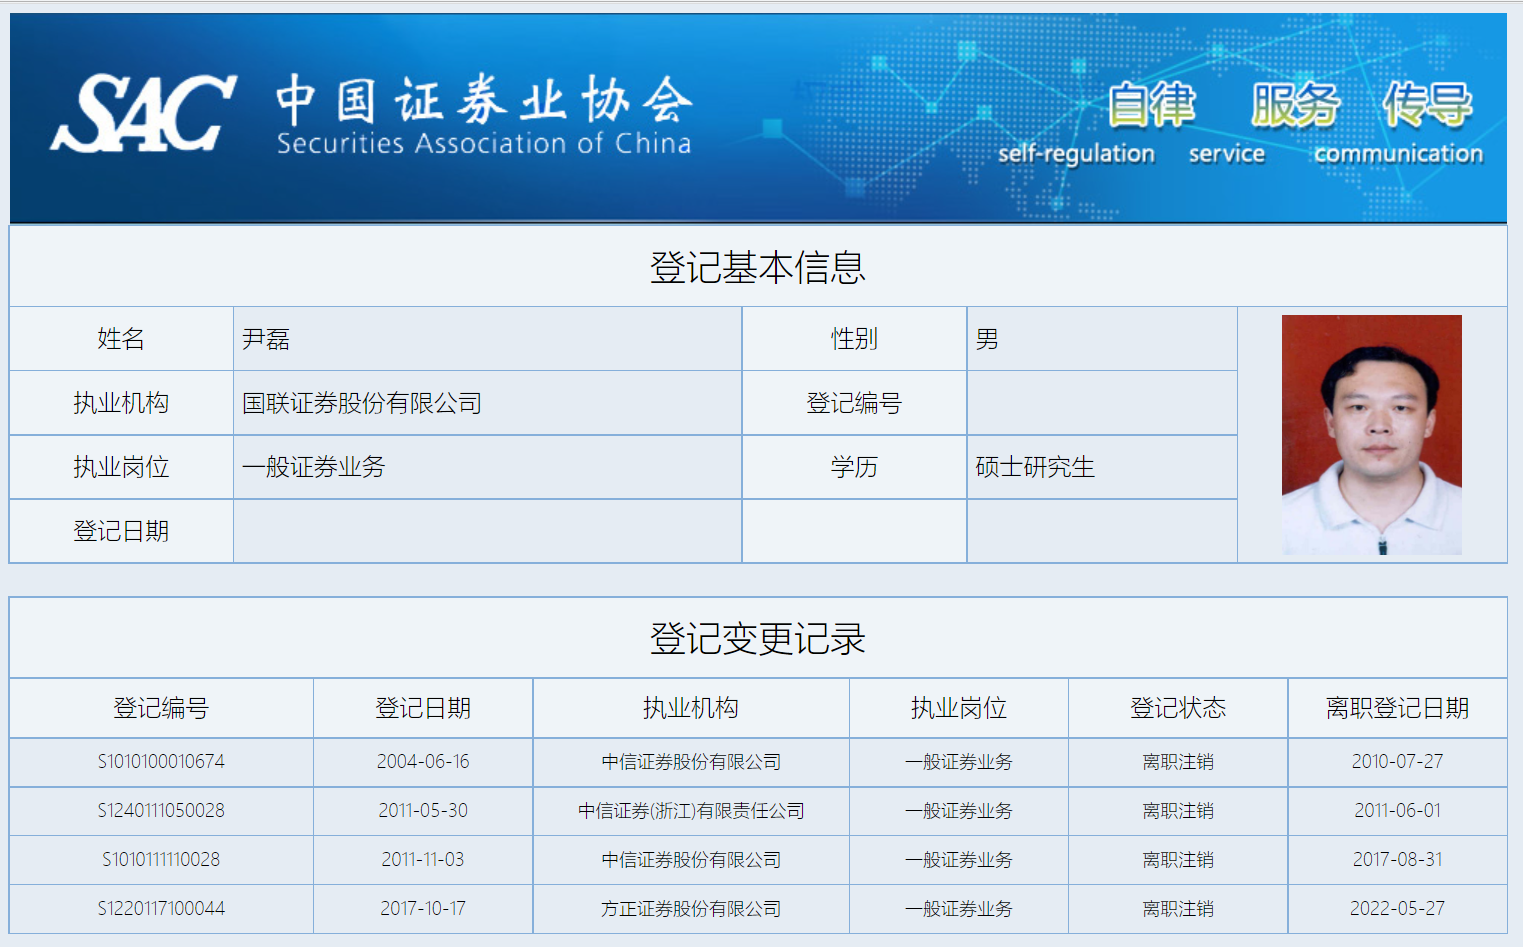Viewport: 1523px width, 947px height.
Task: Click 一般证券业务 in the S1010111110028 row
Action: pyautogui.click(x=959, y=860)
